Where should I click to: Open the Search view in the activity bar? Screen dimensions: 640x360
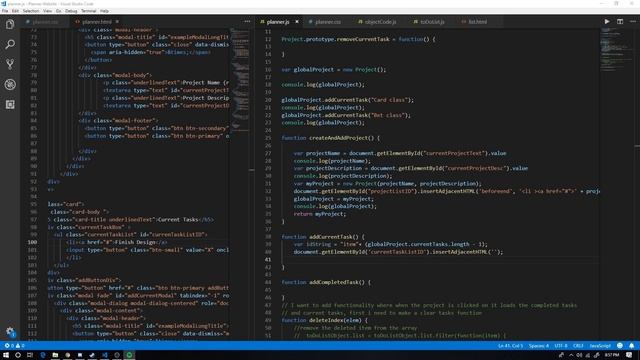point(10,44)
